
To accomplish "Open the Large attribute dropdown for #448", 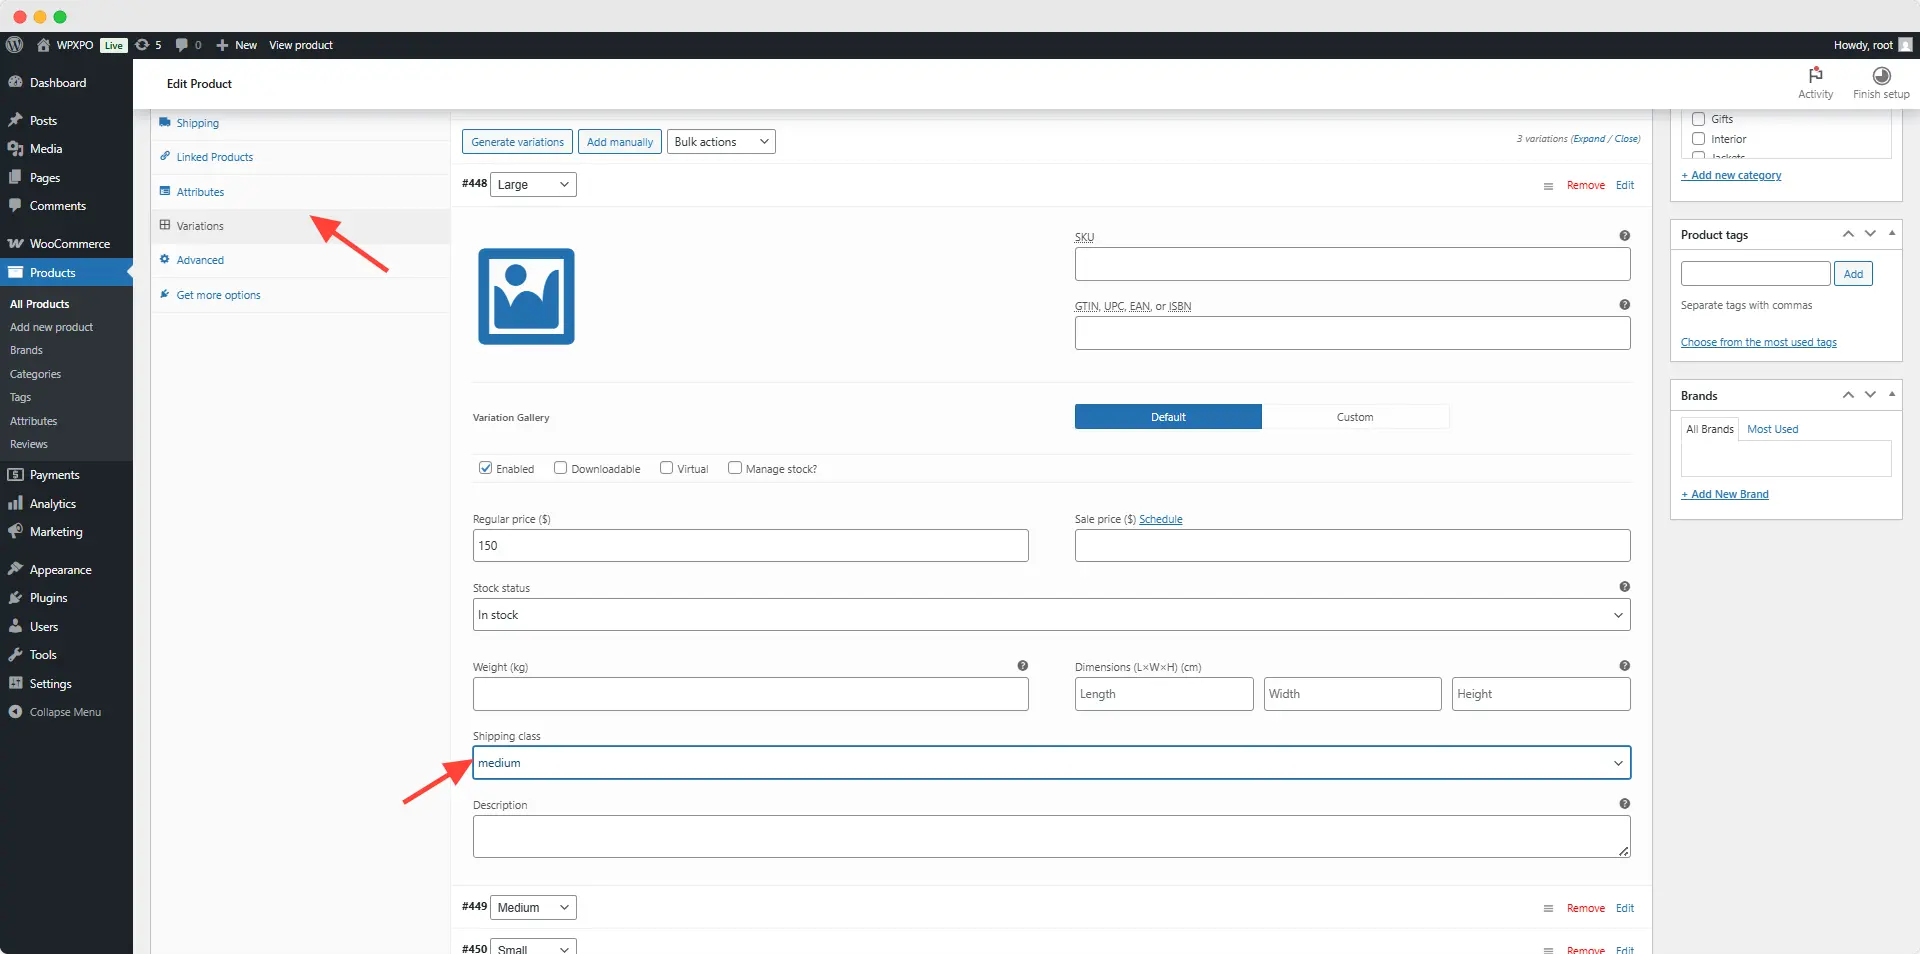I will click(x=533, y=185).
